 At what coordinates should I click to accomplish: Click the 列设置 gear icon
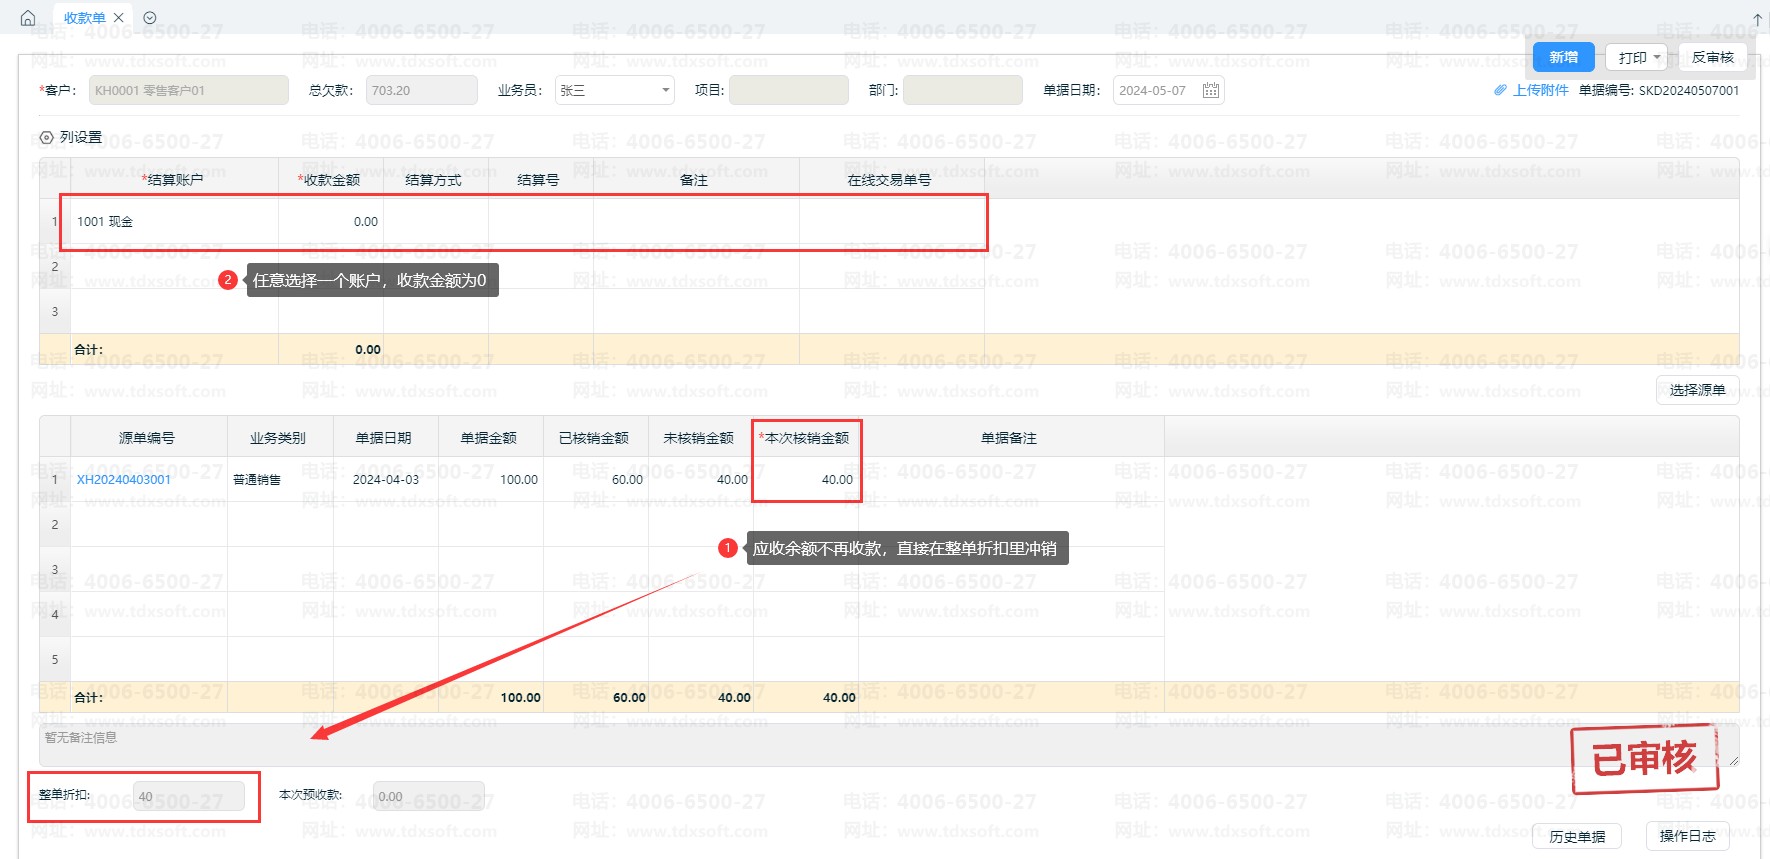click(x=46, y=138)
